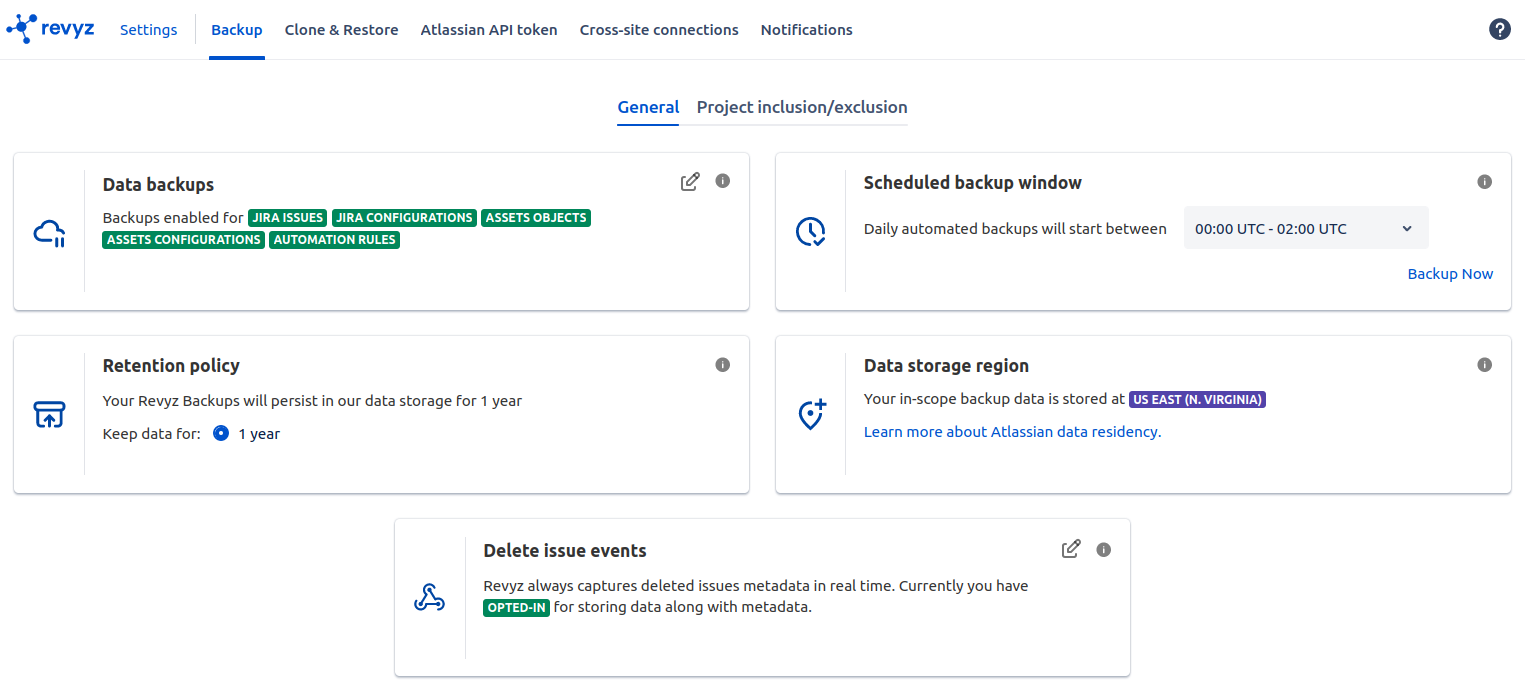Click the dropdown chevron beside 02:00 UTC
Screen dimensions: 1525x696
[1407, 228]
